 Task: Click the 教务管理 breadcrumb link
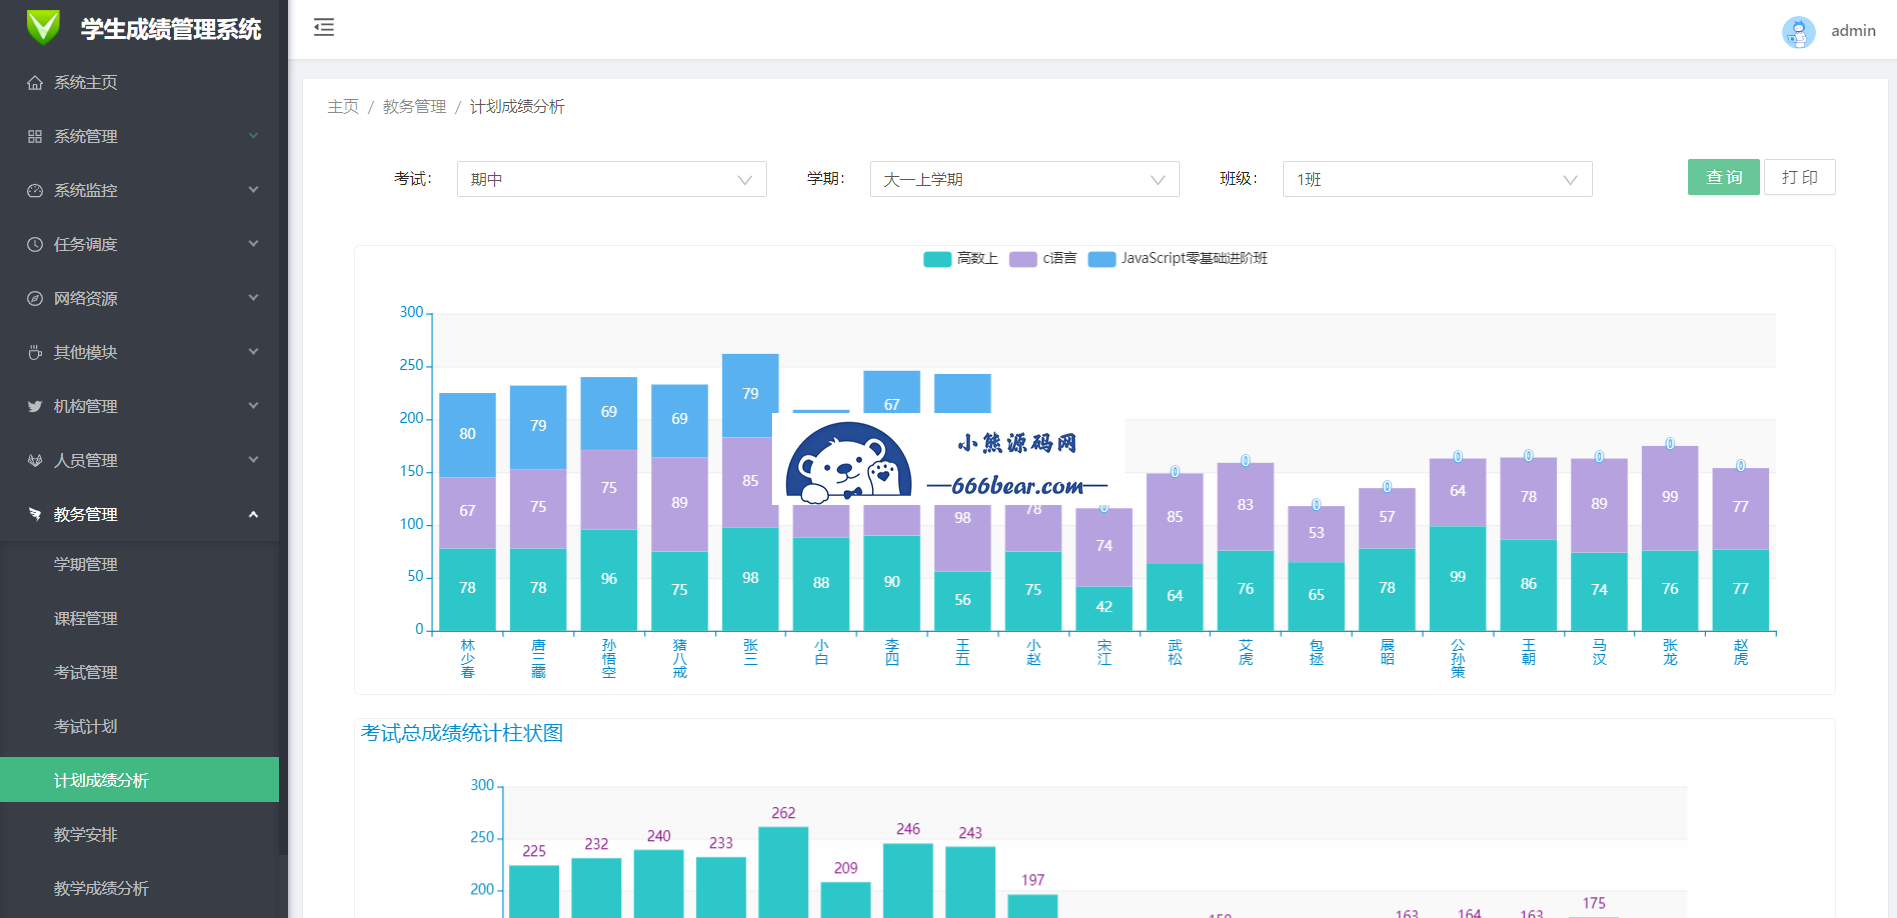(414, 107)
